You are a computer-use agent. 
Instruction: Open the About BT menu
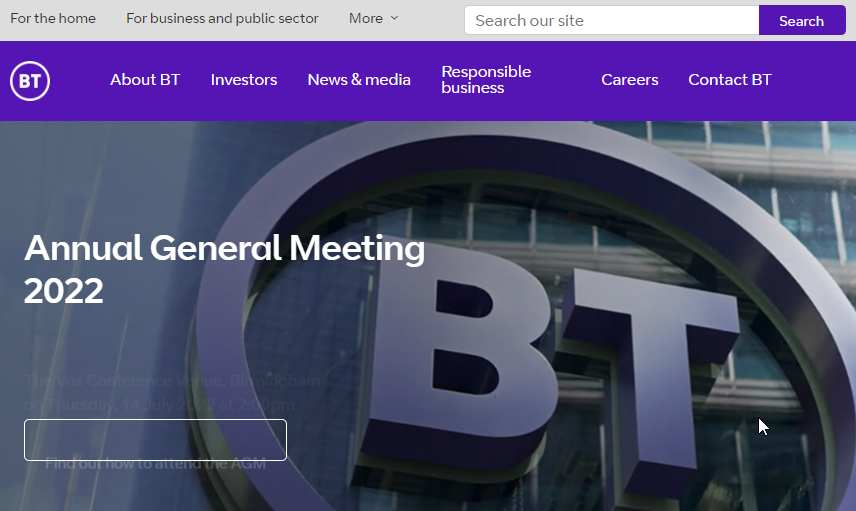145,80
